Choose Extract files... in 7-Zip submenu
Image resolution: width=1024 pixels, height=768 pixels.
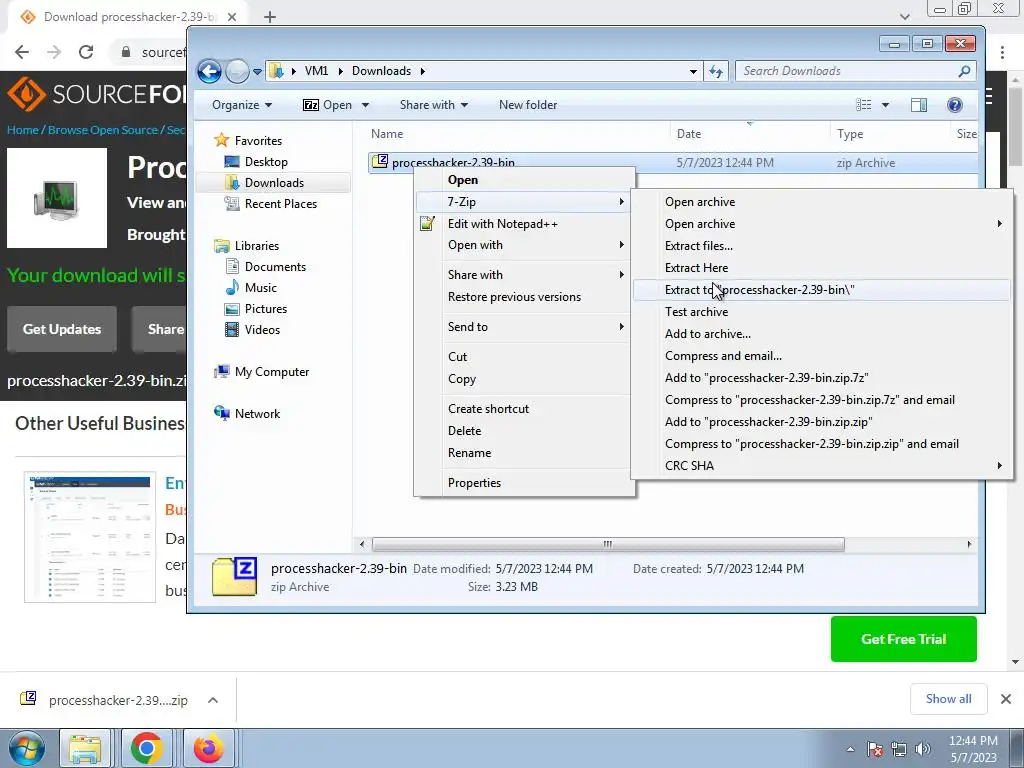822,246
